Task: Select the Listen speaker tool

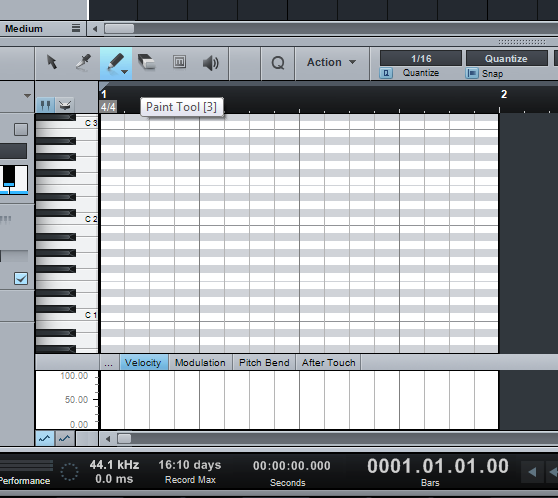Action: 211,63
